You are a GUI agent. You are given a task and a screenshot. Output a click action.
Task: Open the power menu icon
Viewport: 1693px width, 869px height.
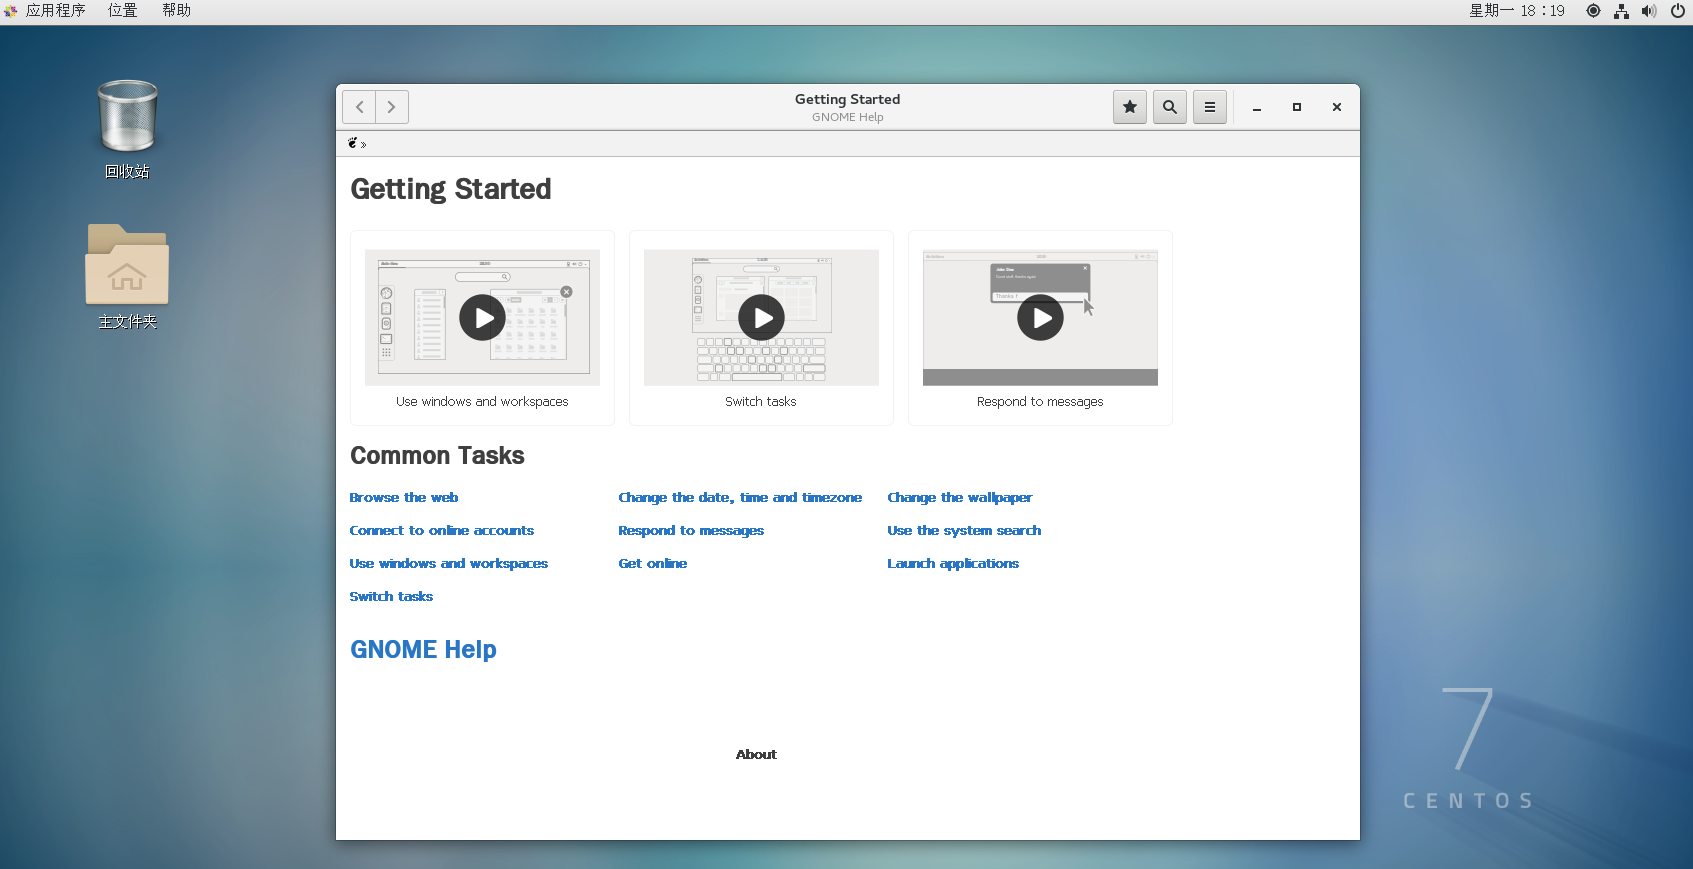tap(1678, 11)
